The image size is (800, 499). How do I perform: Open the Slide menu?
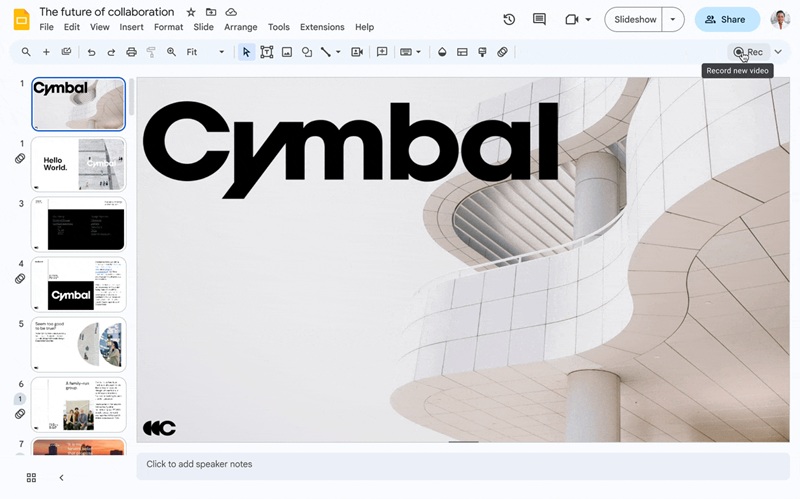pos(203,27)
